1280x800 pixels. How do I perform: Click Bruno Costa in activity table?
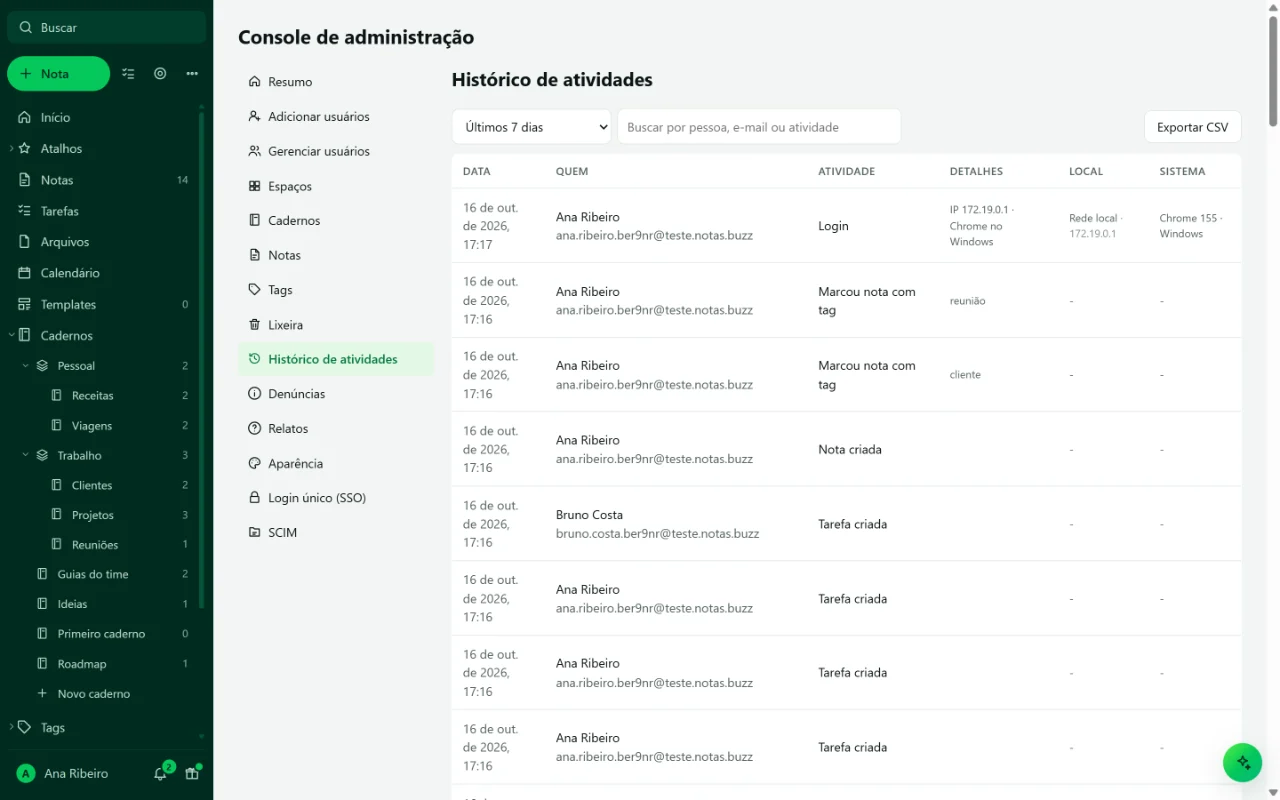(x=589, y=515)
